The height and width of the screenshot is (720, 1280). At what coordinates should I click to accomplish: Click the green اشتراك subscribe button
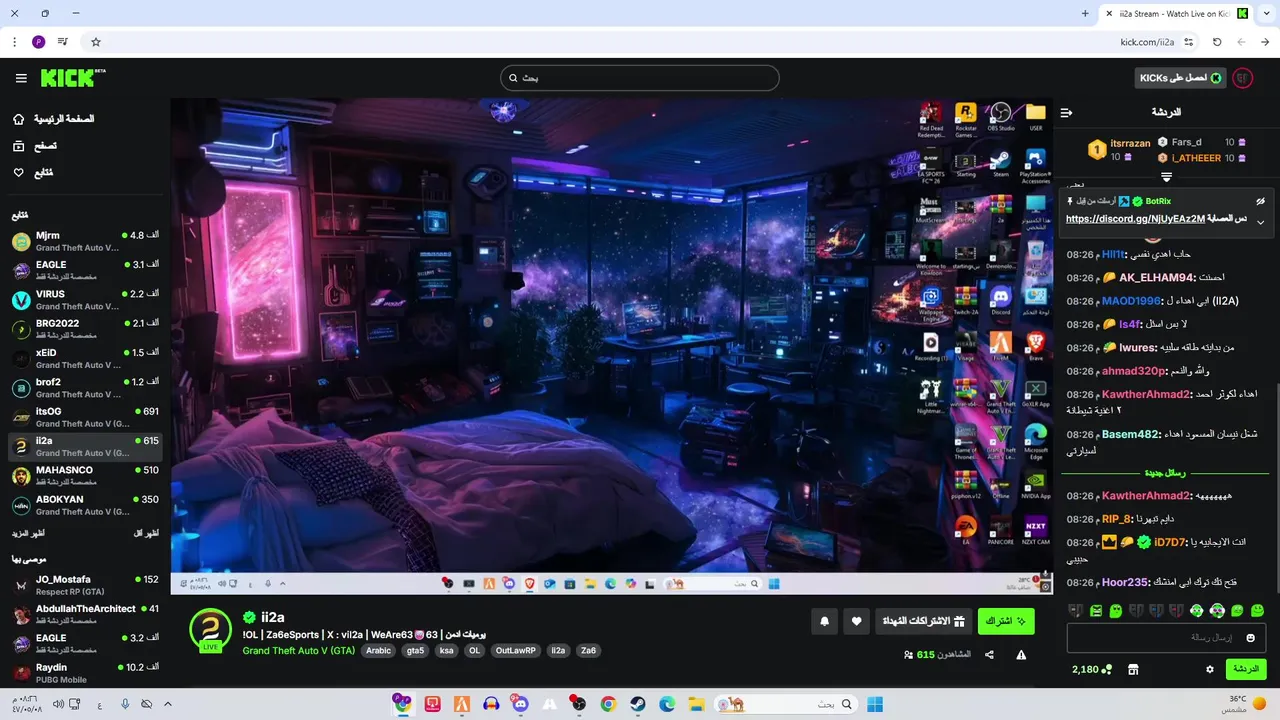coord(1006,621)
